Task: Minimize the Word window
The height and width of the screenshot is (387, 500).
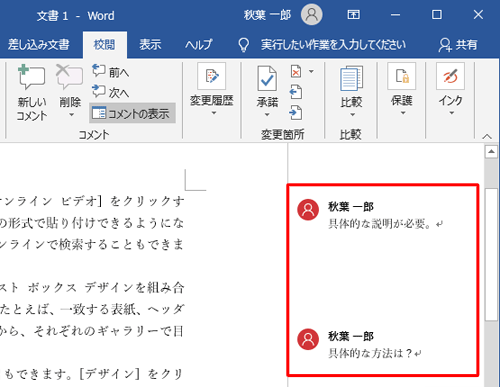Action: (395, 15)
